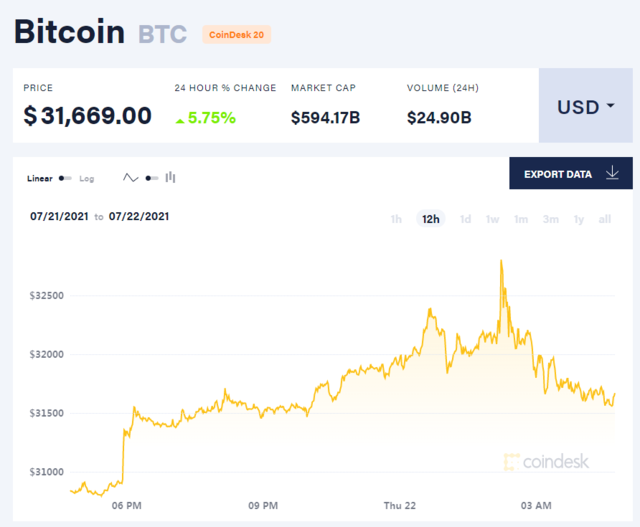Select the 1h time range

(x=396, y=219)
